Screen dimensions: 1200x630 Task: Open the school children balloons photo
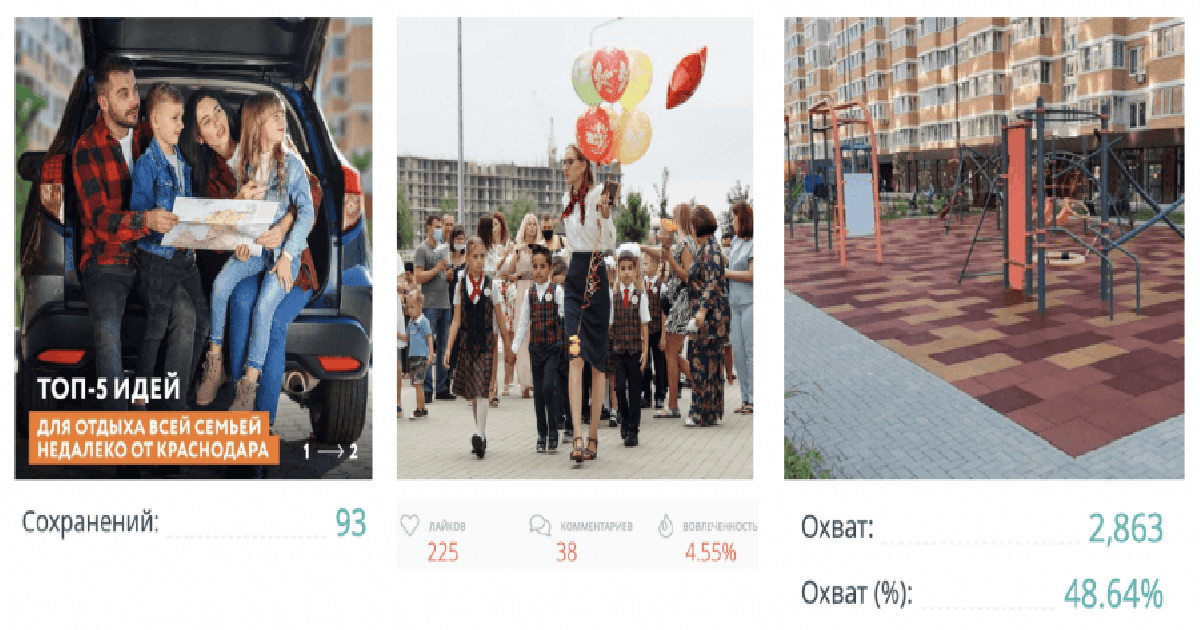point(575,248)
